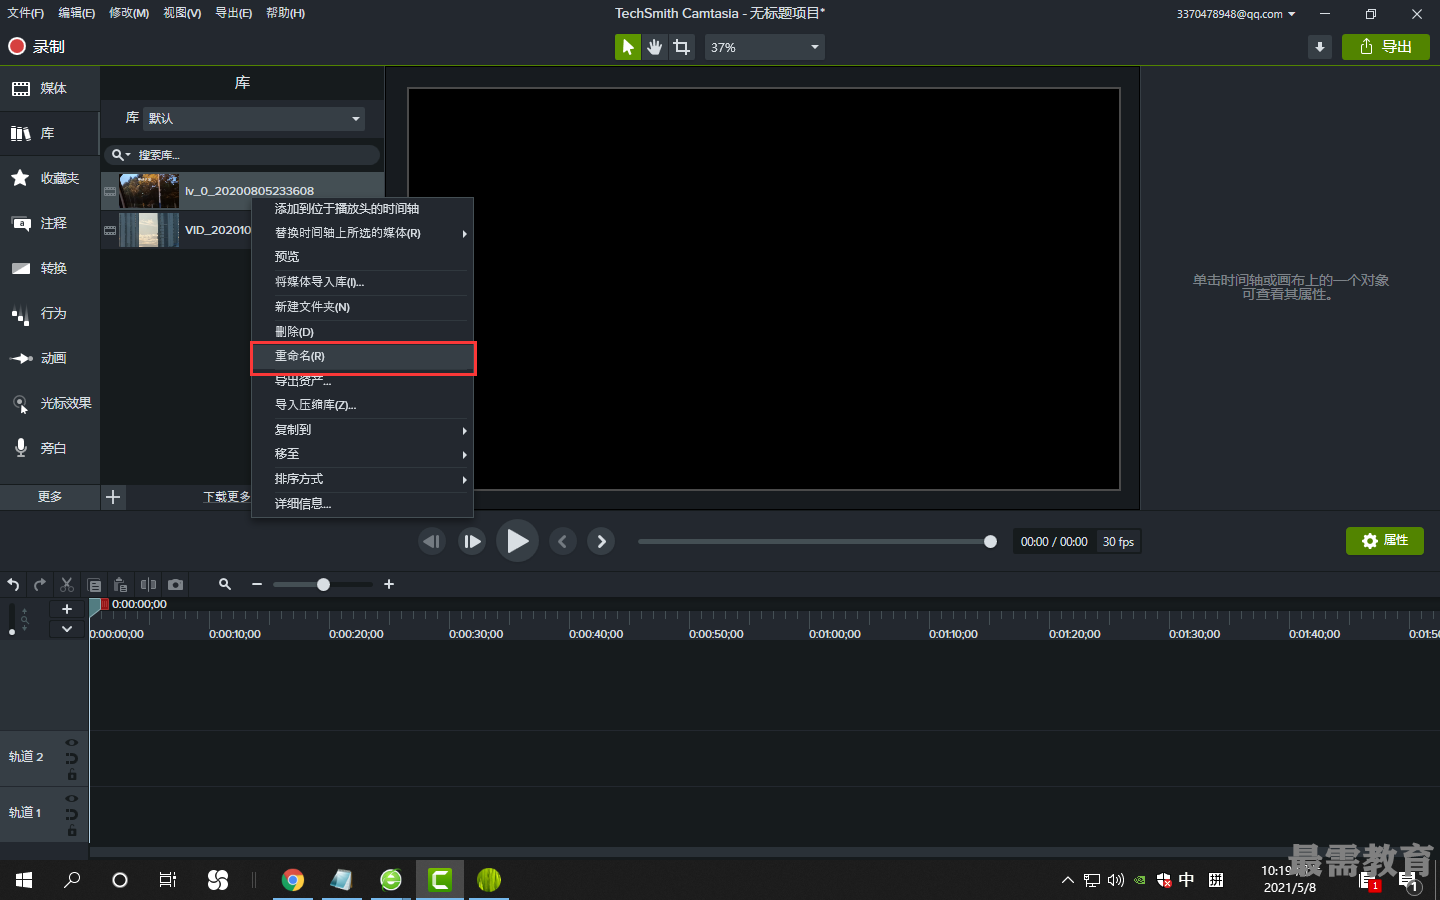Click the 属性 properties button
Screen dimensions: 1440x900
1385,541
